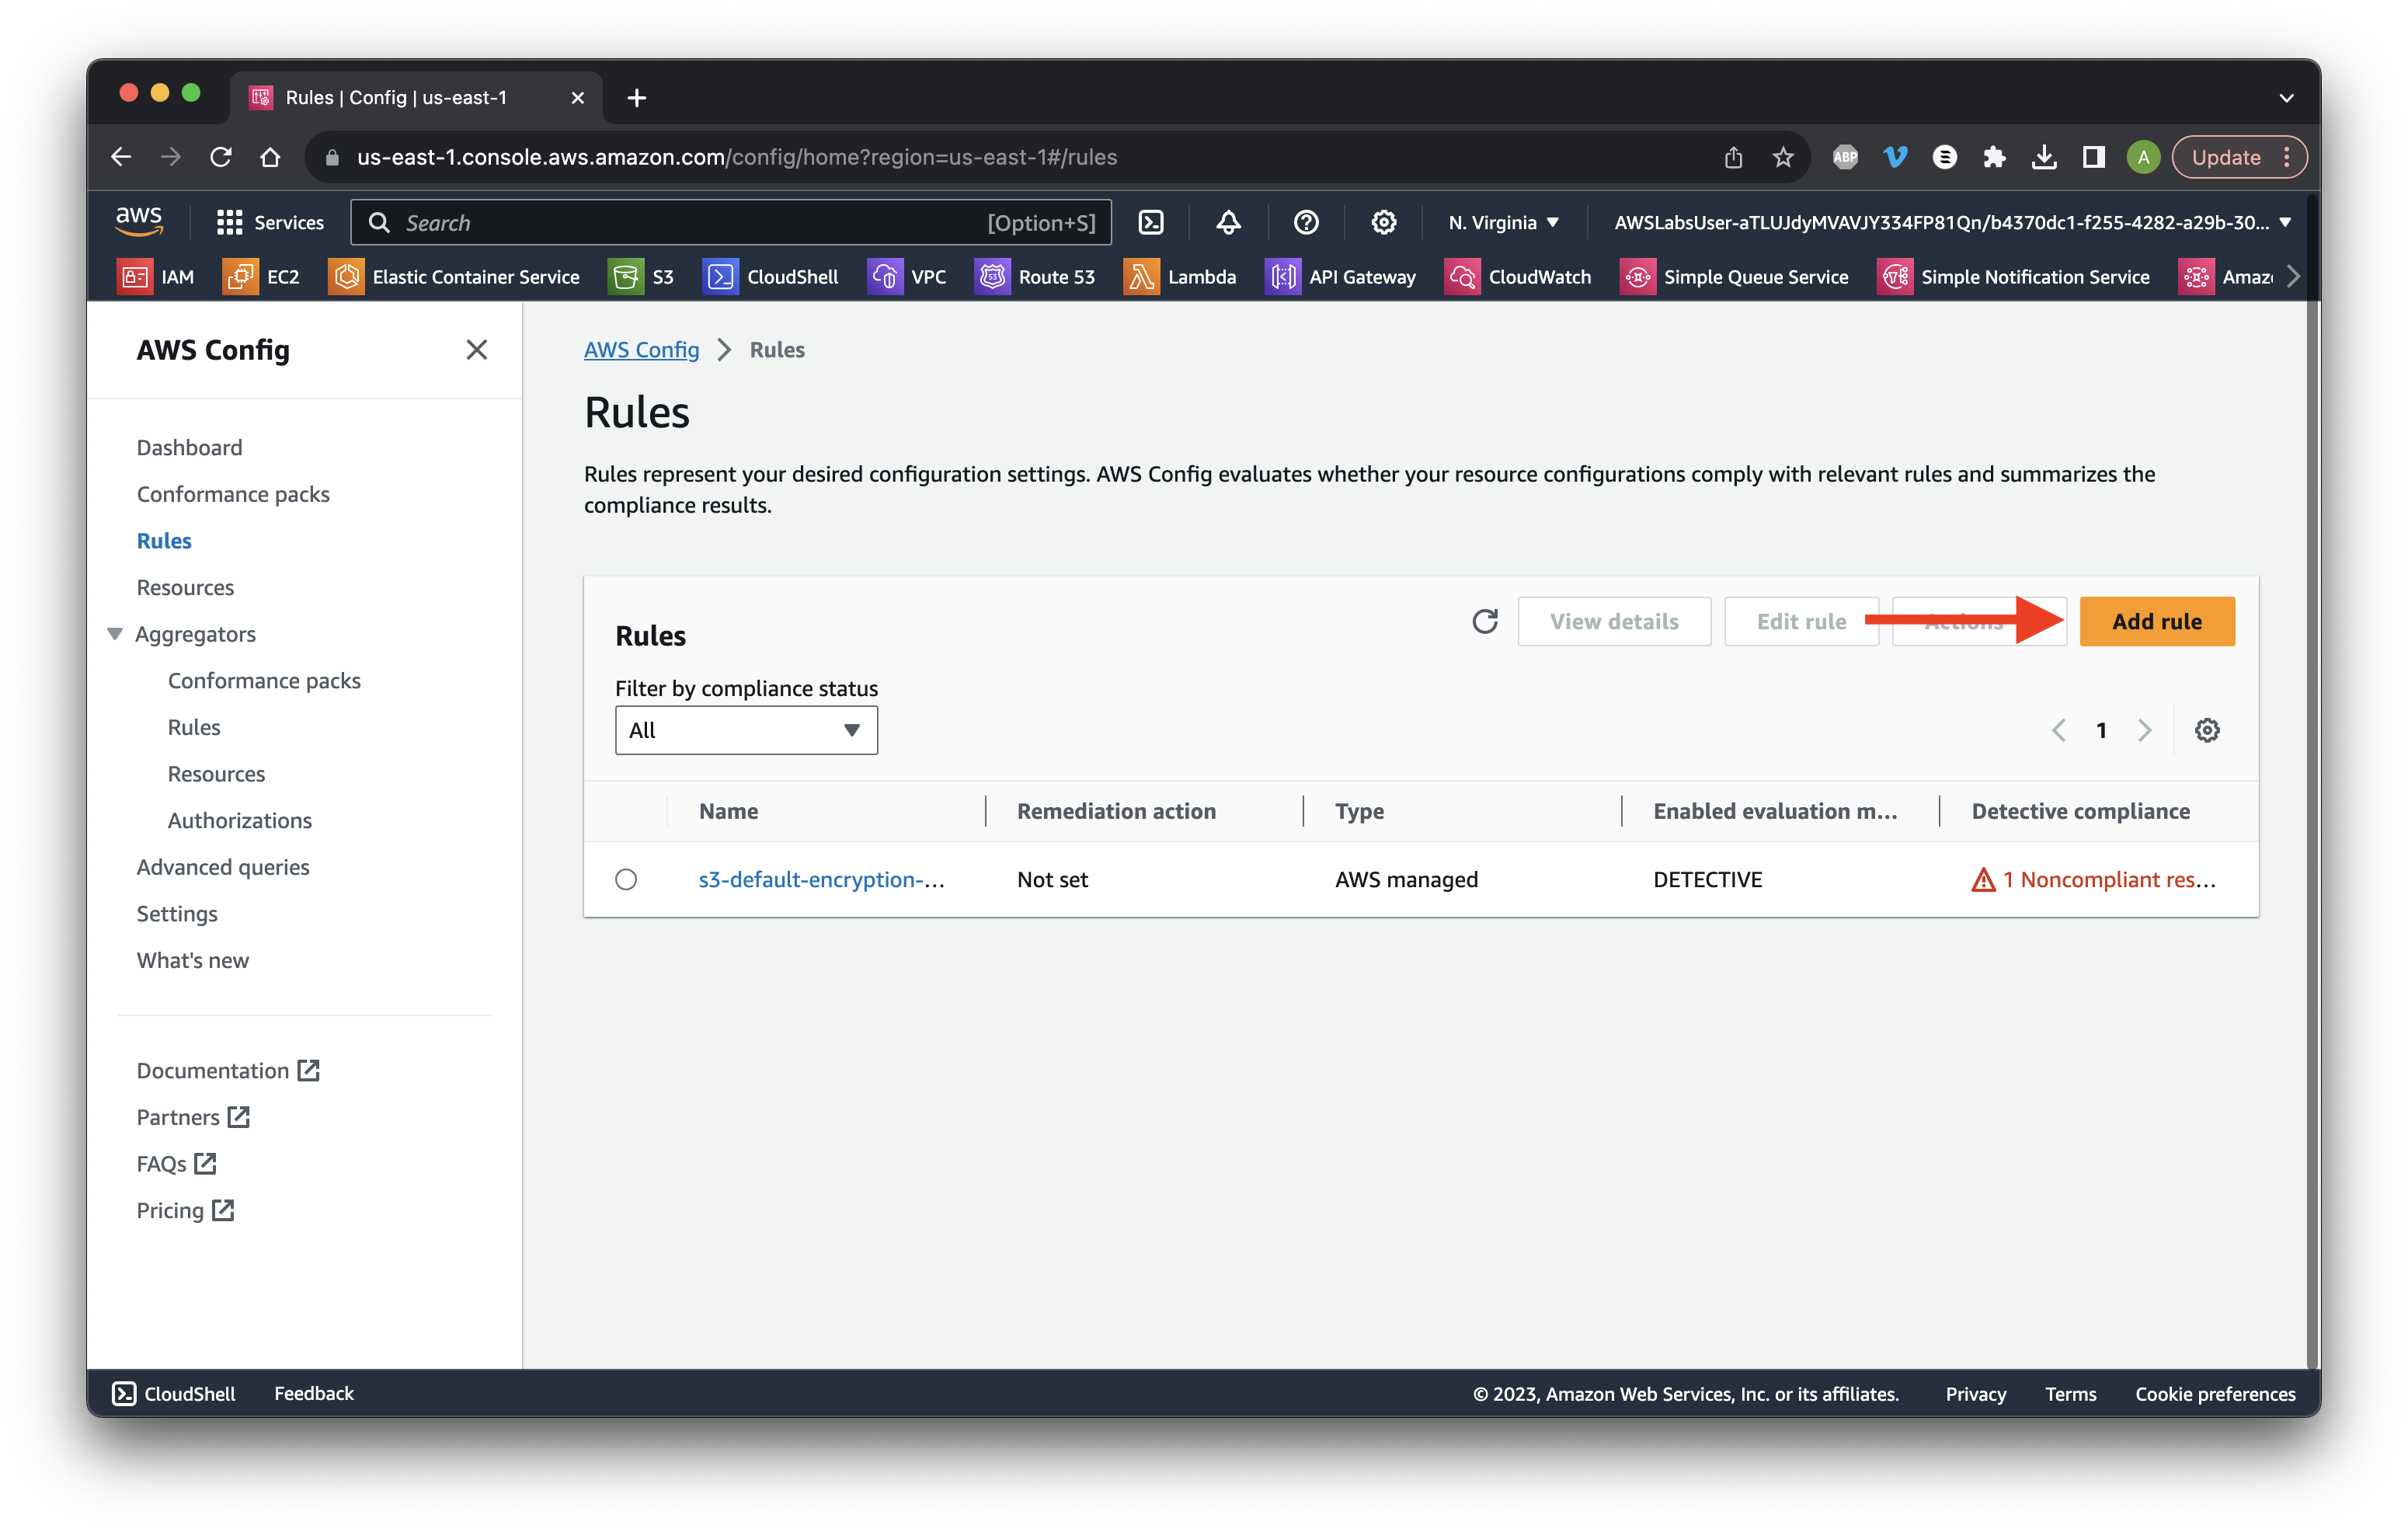Image resolution: width=2408 pixels, height=1532 pixels.
Task: Open Feedback in the footer
Action: tap(313, 1393)
